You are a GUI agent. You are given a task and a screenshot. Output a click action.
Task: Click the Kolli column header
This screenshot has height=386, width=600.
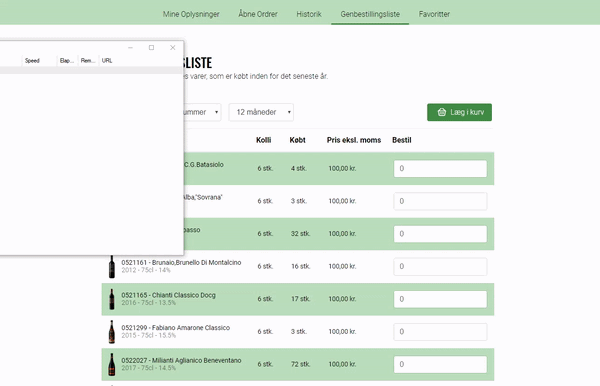tap(264, 140)
